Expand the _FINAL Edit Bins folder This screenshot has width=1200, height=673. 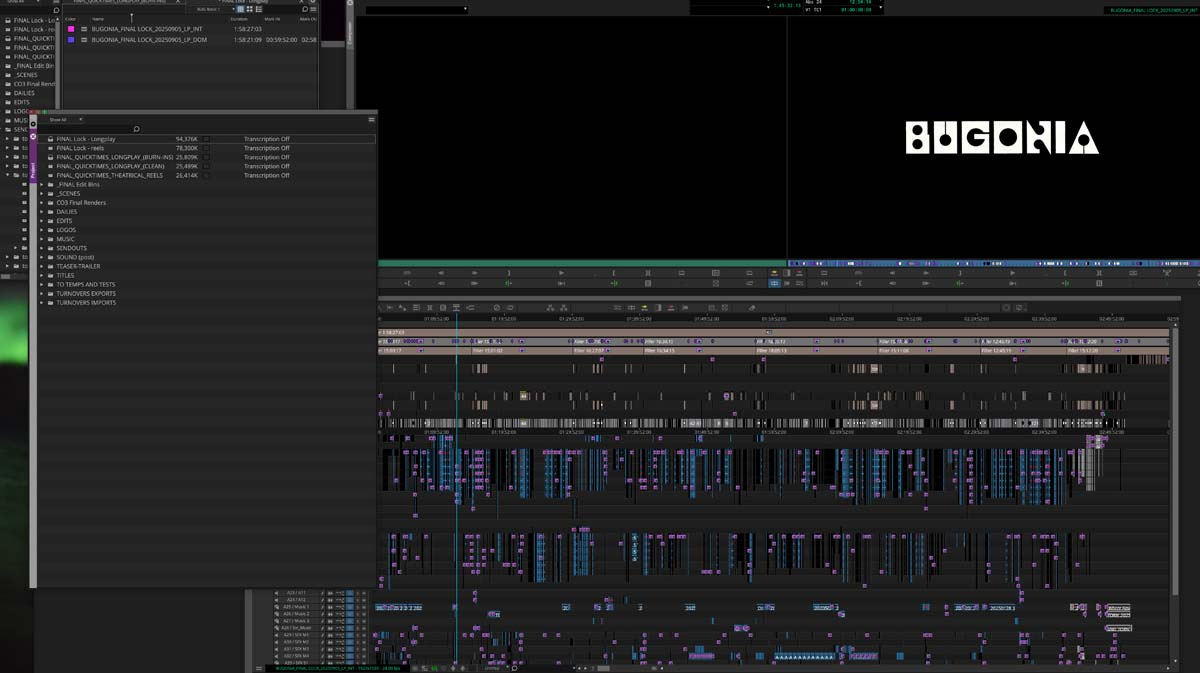42,184
